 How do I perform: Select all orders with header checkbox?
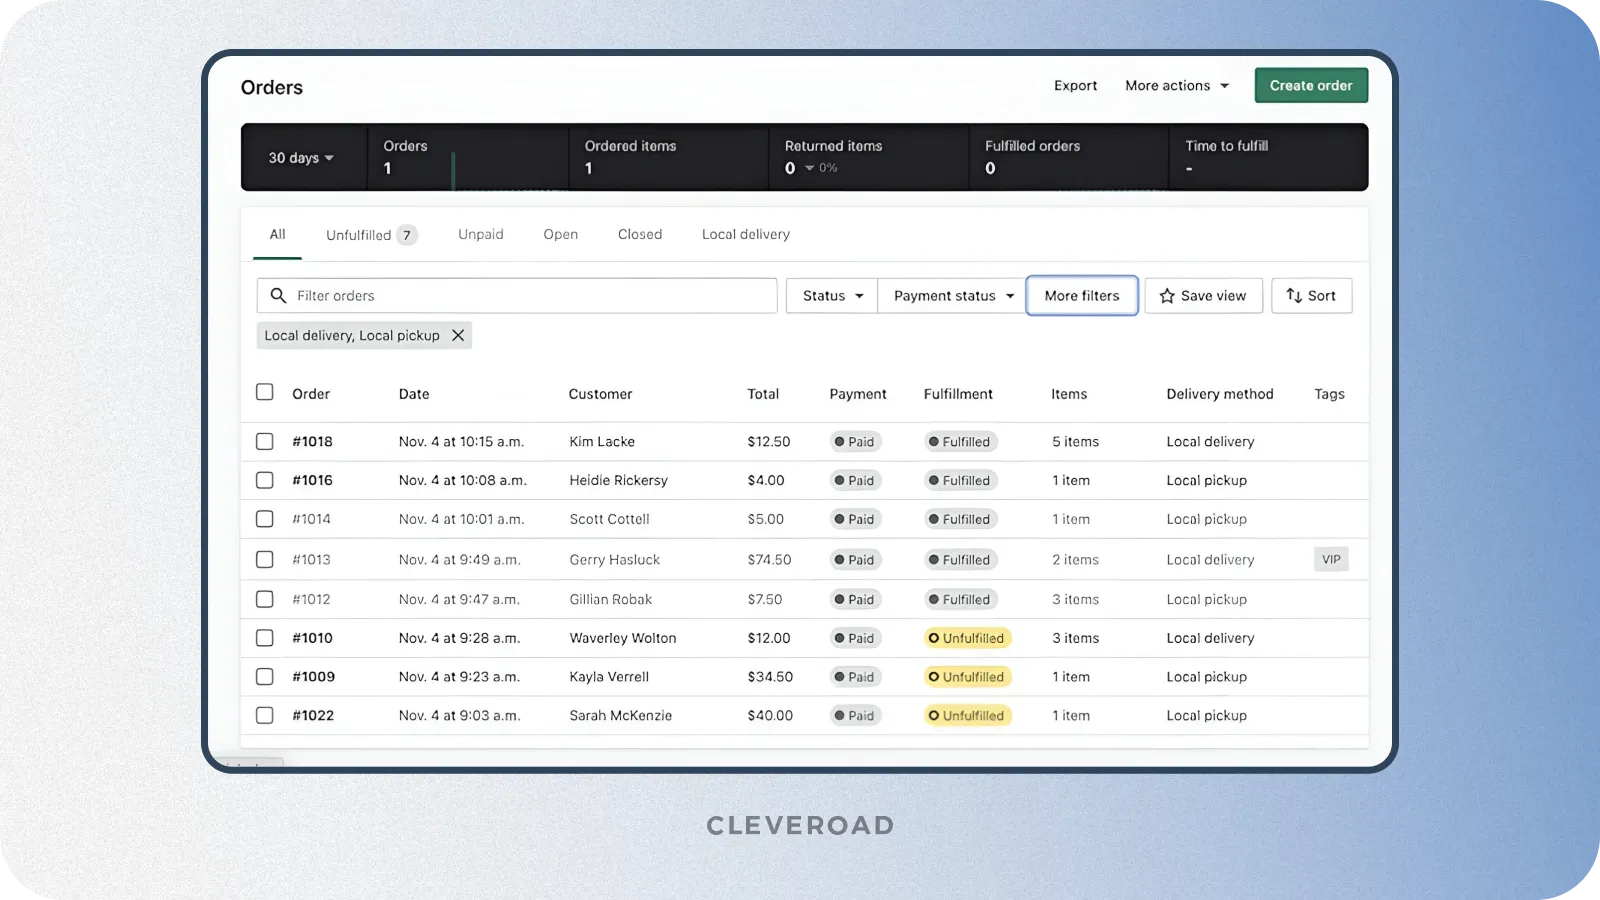[x=265, y=392]
